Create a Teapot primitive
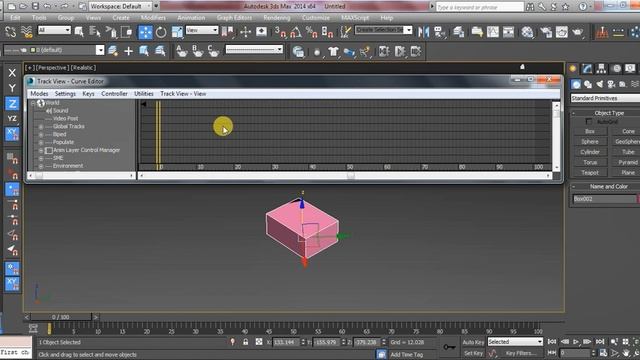 590,173
